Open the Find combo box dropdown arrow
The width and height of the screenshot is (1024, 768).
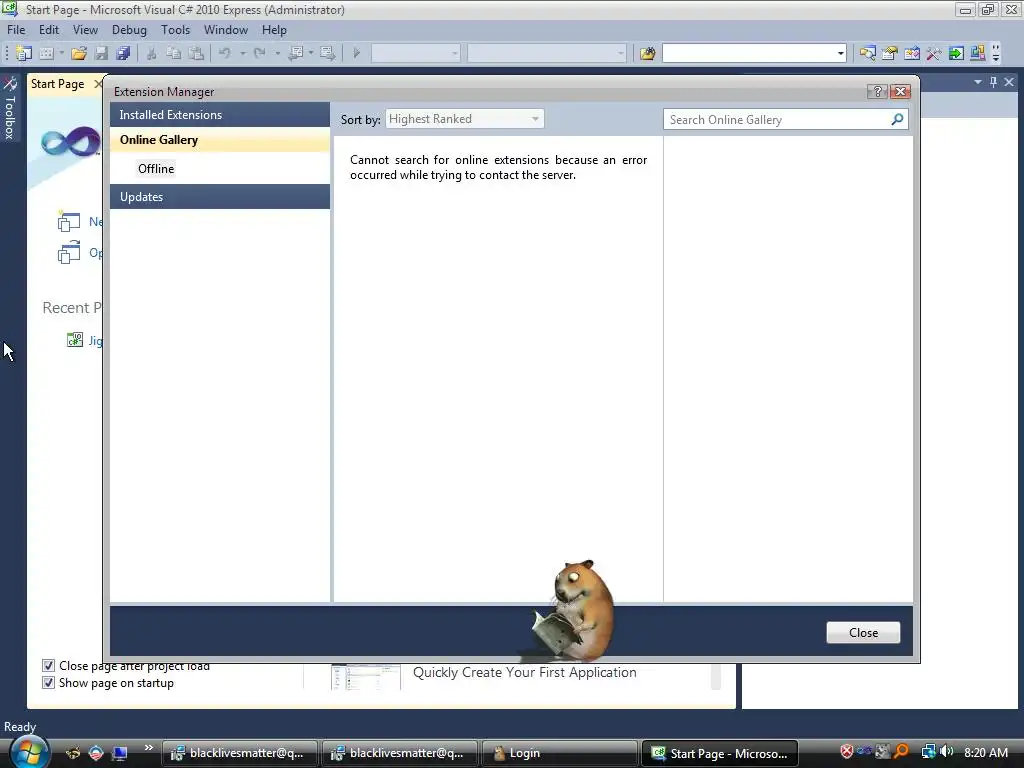(x=840, y=53)
